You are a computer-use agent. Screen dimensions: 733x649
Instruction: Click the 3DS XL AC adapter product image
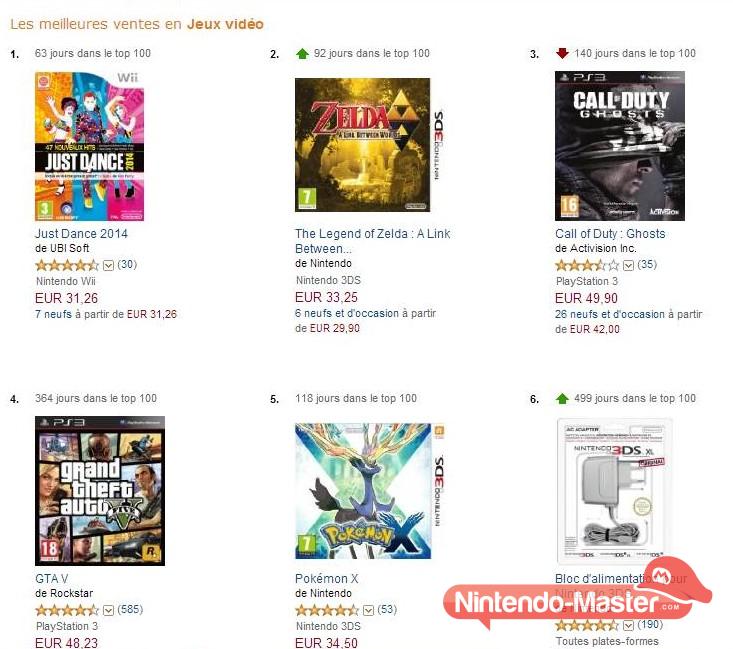click(x=614, y=491)
